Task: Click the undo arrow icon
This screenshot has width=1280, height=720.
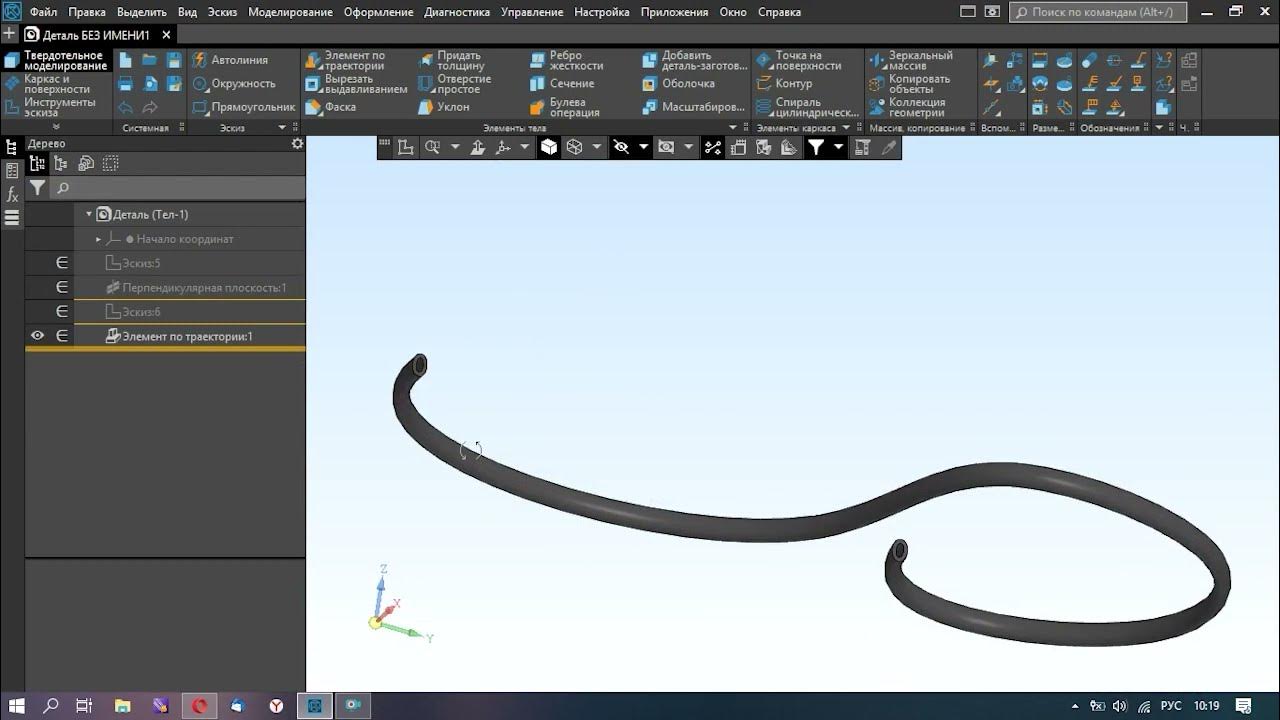Action: [x=126, y=107]
